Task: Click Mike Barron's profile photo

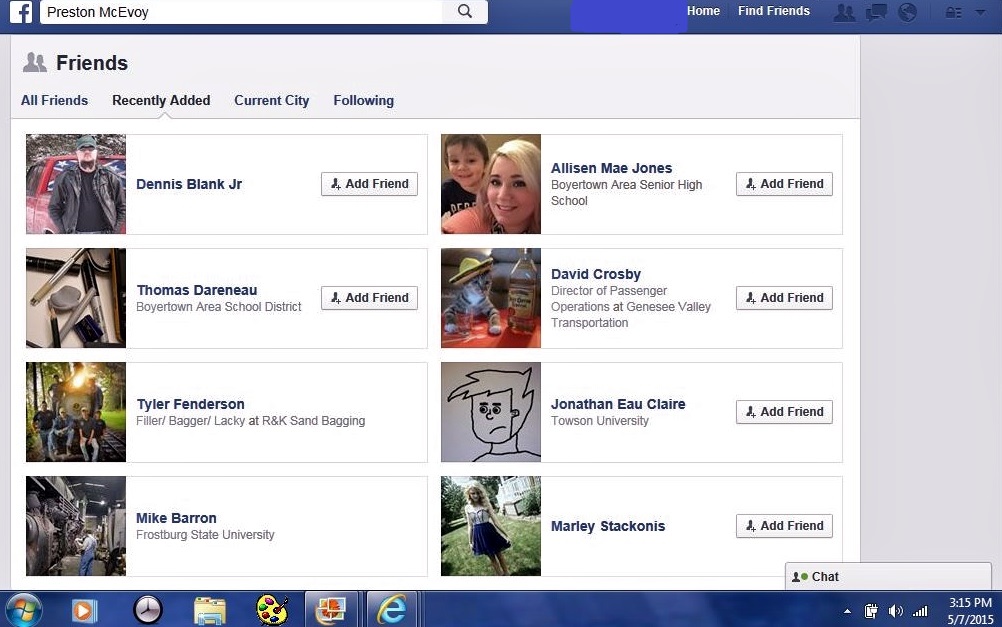Action: tap(76, 526)
